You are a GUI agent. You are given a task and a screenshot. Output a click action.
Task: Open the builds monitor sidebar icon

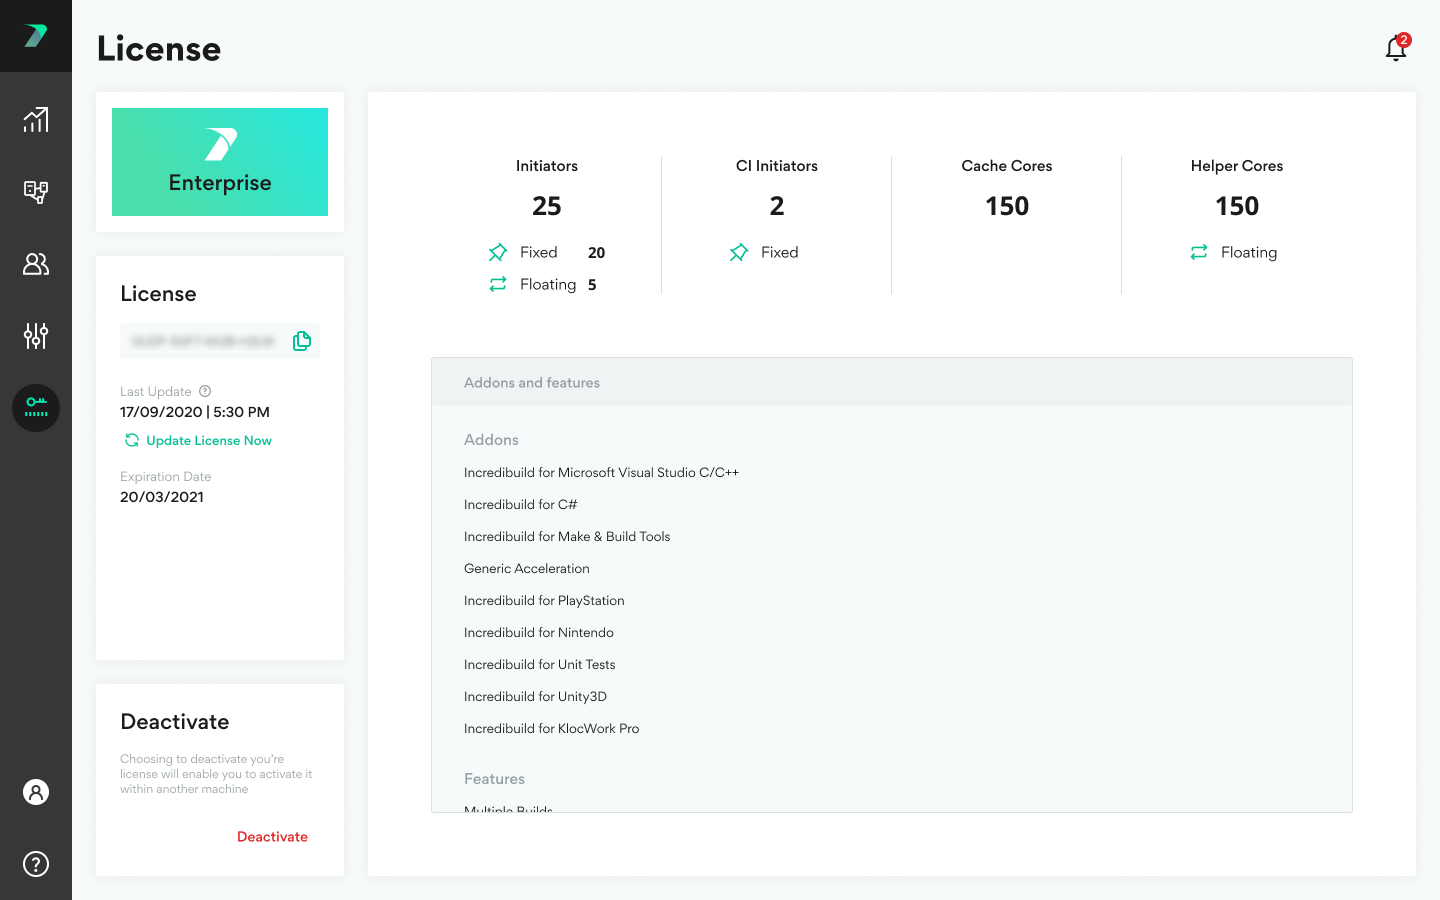point(36,192)
